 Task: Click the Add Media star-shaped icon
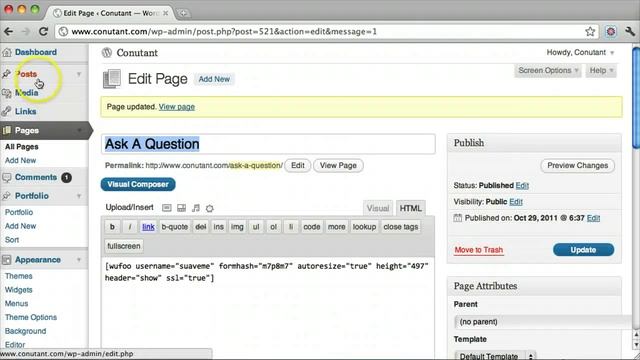pos(209,208)
